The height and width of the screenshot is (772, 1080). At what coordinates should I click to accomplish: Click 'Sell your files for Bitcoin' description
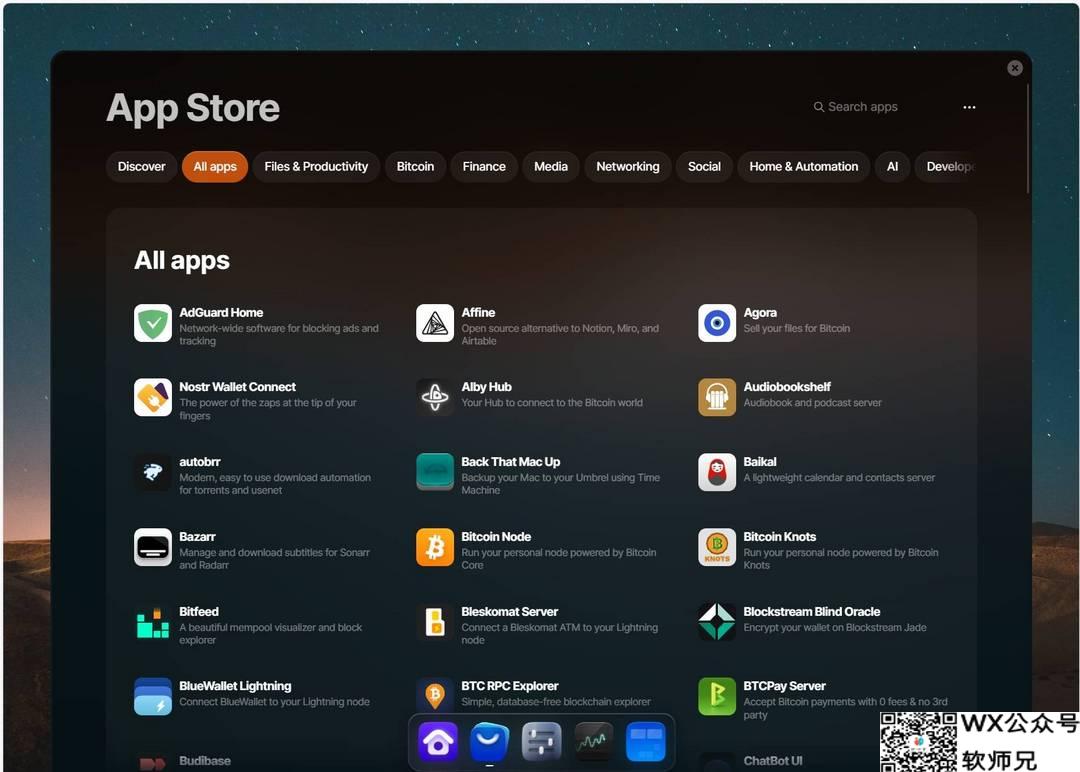796,328
